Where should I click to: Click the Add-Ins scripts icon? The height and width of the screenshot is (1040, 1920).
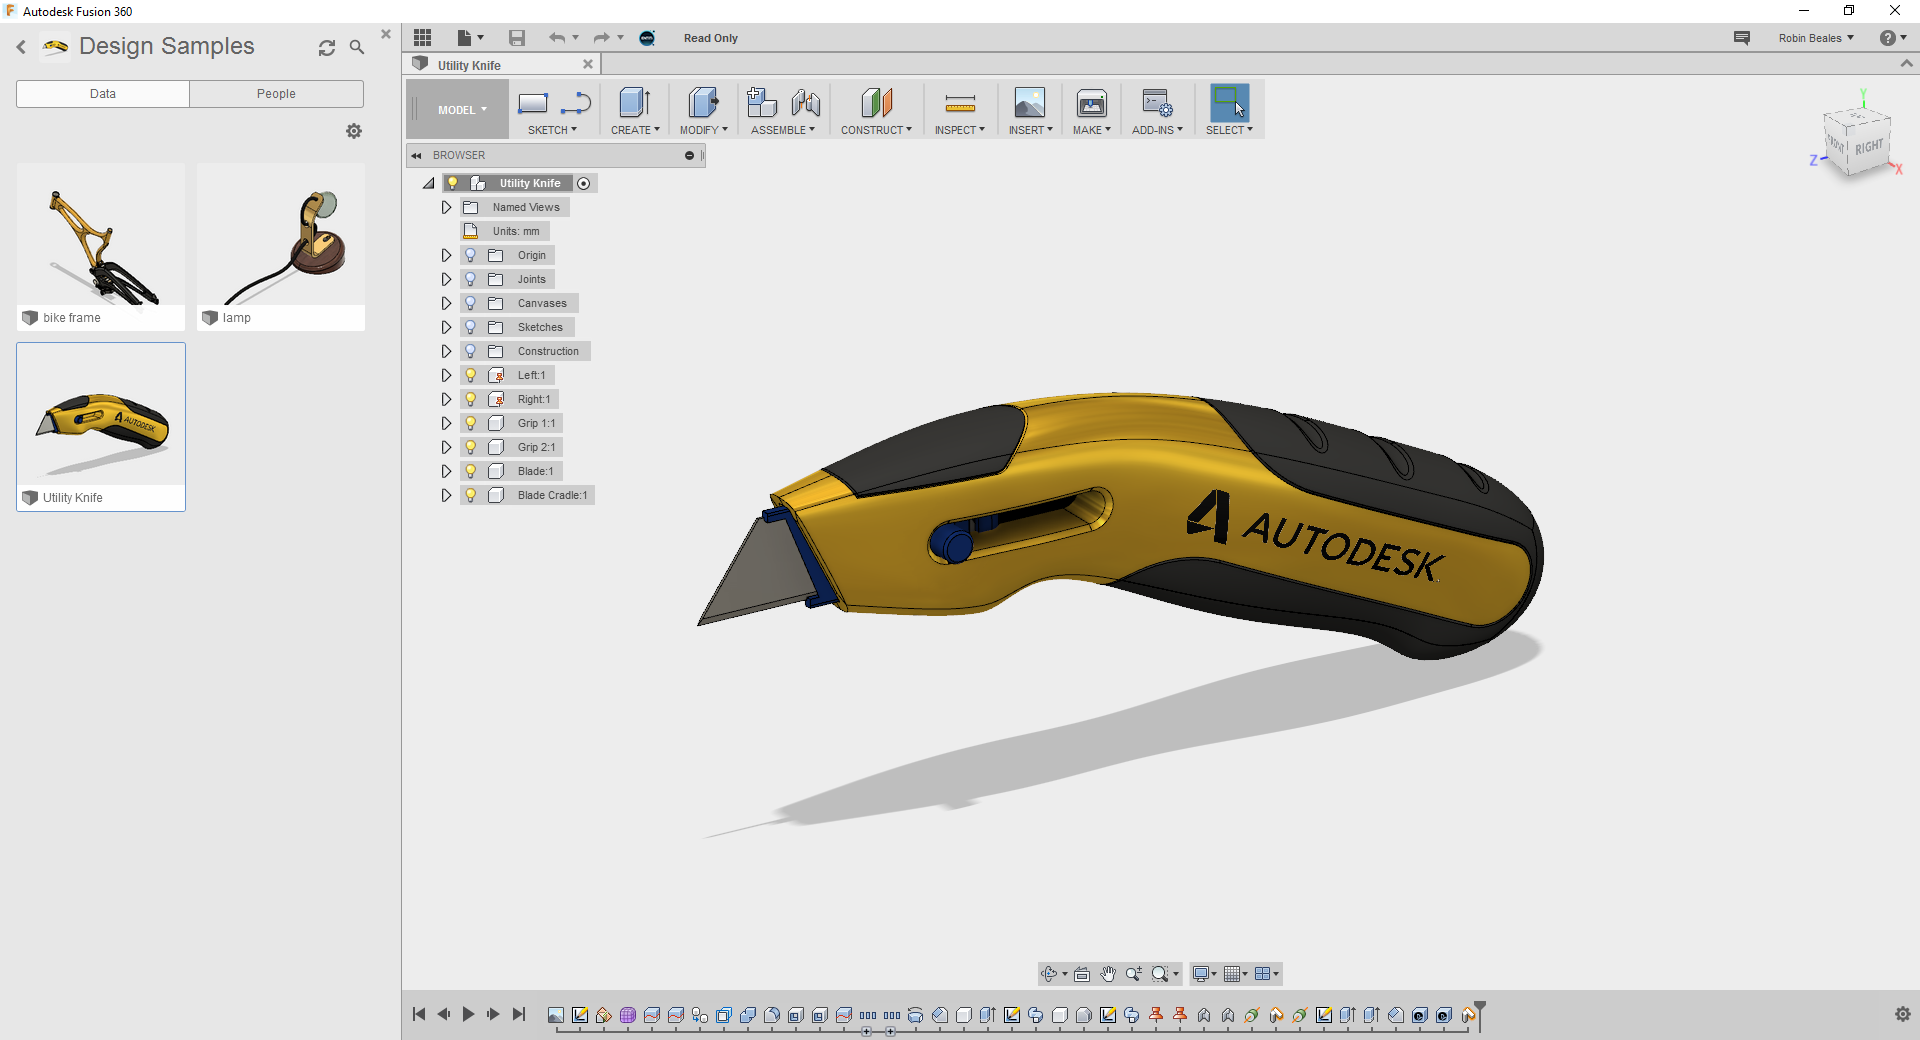point(1157,103)
